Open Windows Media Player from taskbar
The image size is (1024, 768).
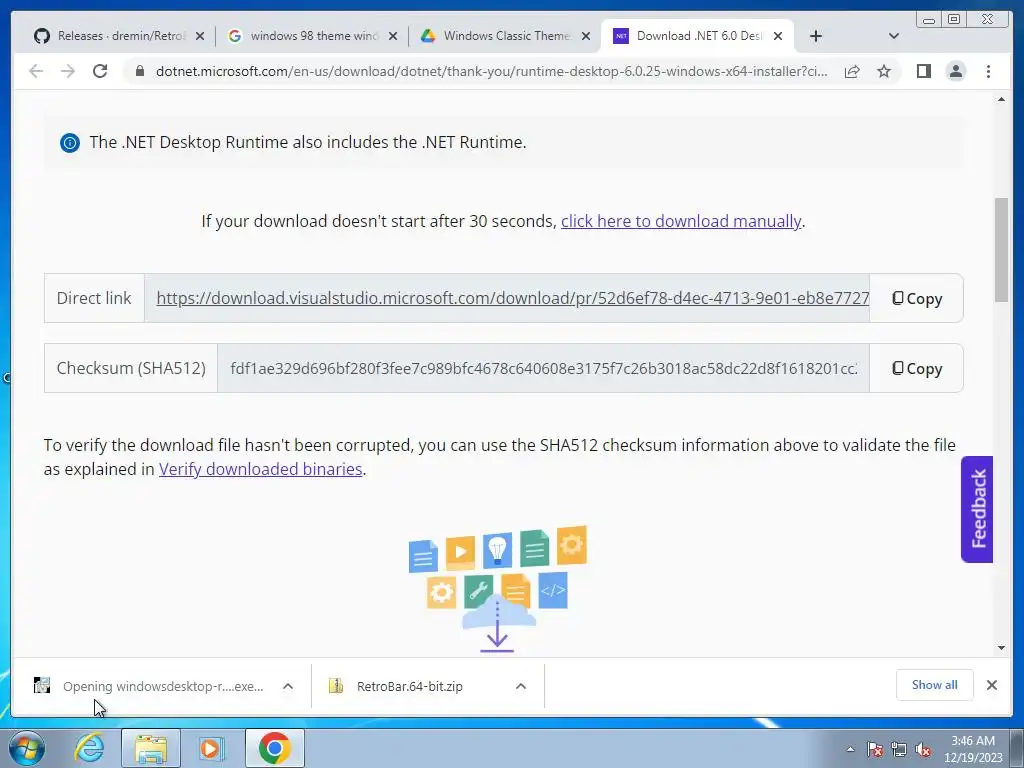(x=211, y=748)
